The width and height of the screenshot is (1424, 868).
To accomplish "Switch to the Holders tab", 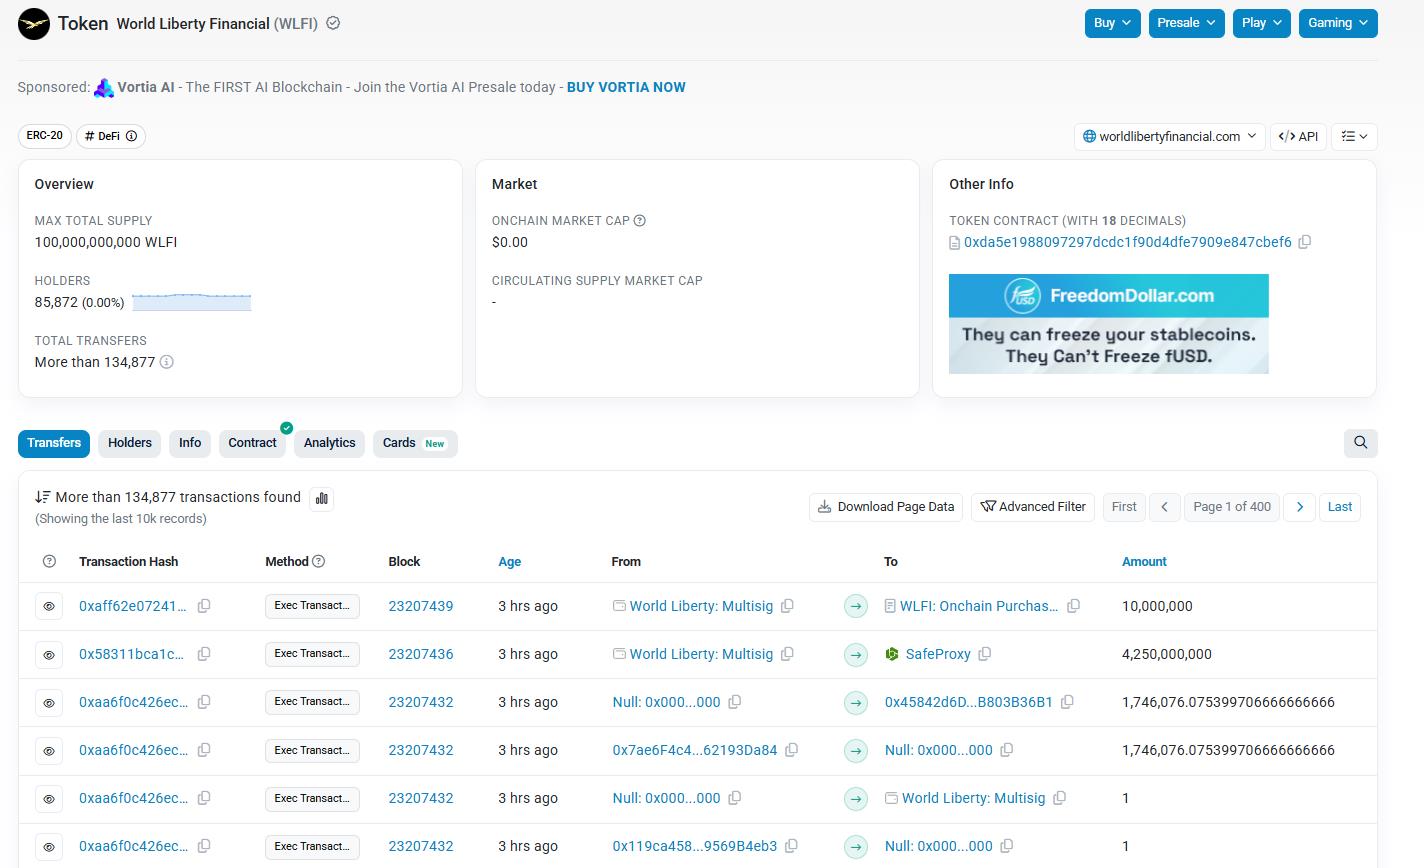I will coord(130,443).
